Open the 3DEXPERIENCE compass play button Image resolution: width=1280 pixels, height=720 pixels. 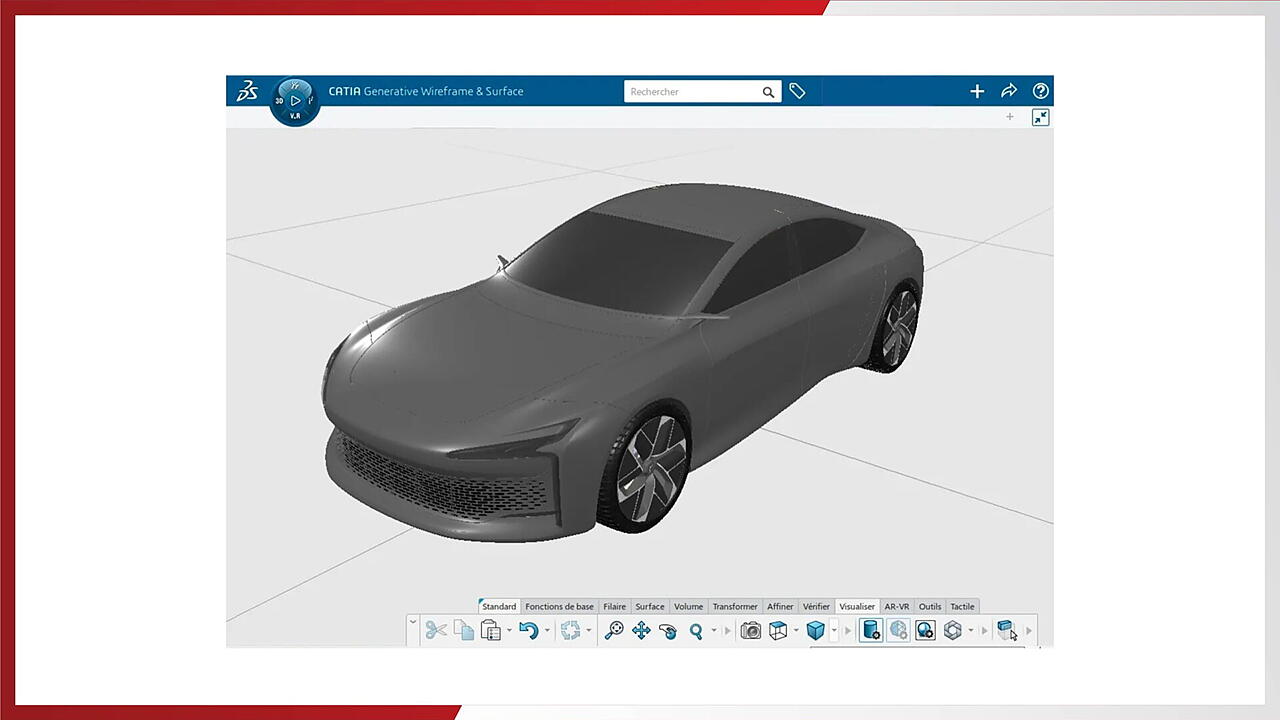point(295,101)
